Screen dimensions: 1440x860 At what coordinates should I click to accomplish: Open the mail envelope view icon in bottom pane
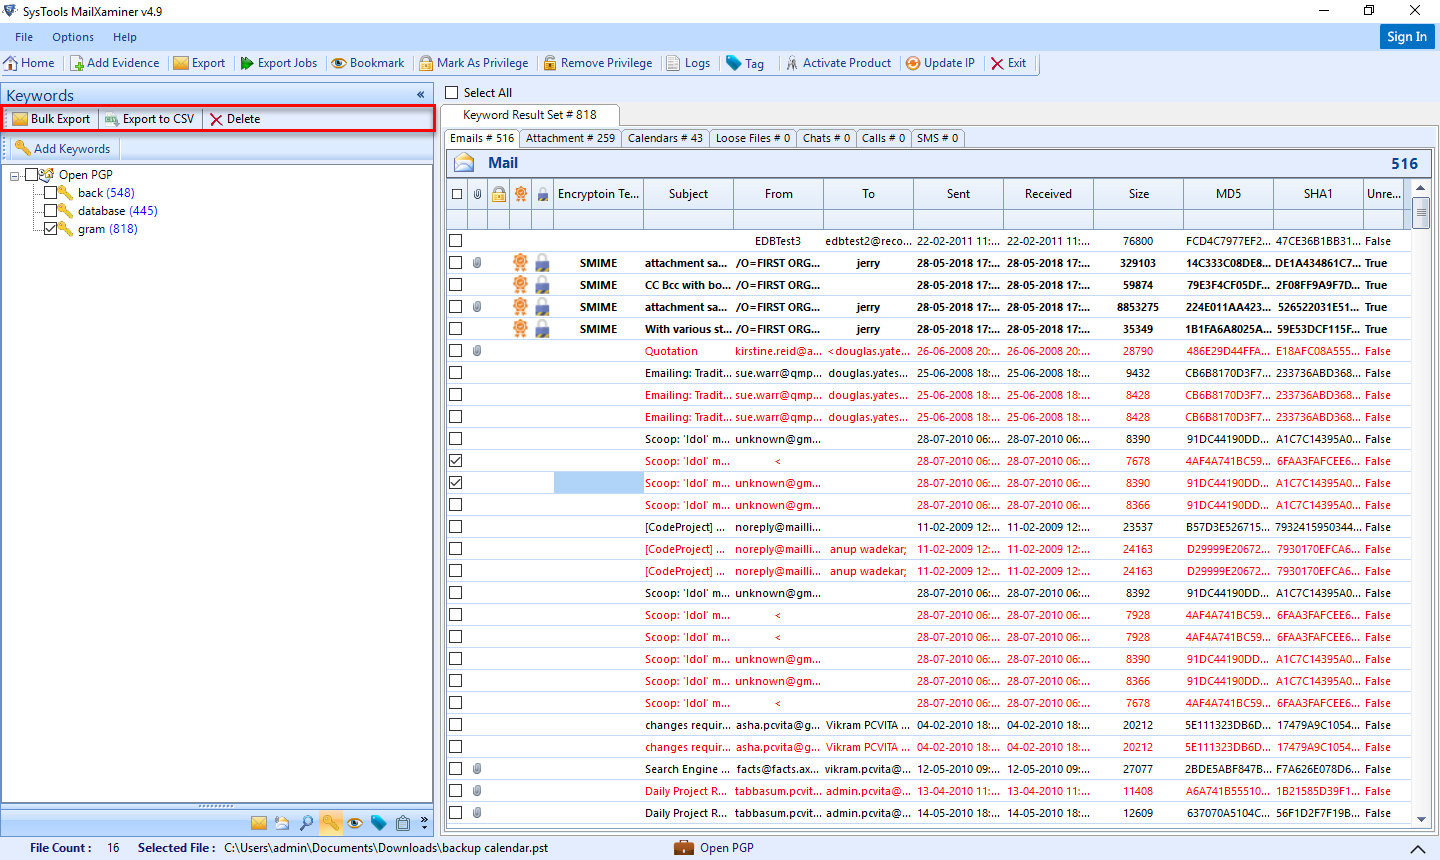click(259, 823)
